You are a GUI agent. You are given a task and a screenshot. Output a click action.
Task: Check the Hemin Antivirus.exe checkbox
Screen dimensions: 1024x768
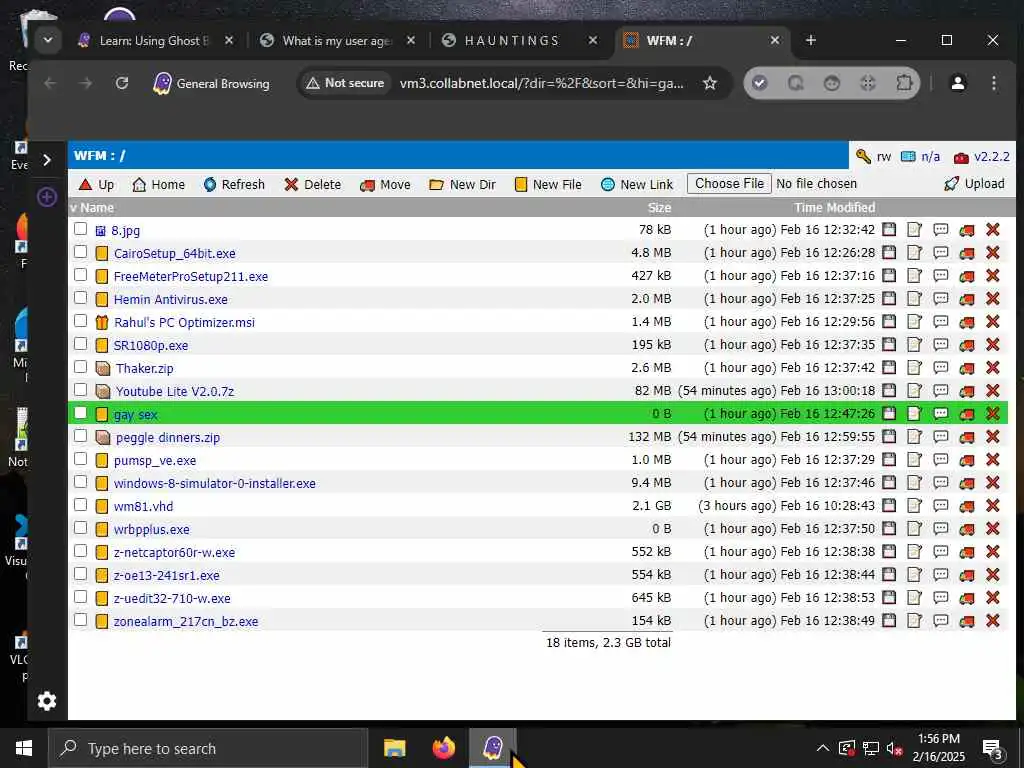coord(80,297)
